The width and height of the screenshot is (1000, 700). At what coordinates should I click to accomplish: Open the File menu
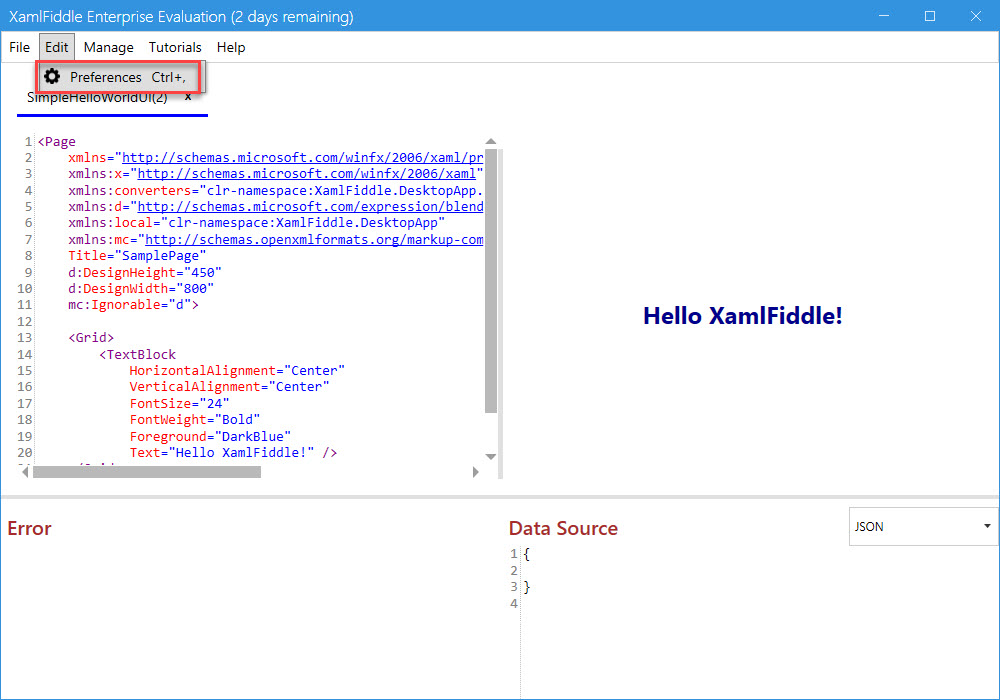tap(19, 47)
